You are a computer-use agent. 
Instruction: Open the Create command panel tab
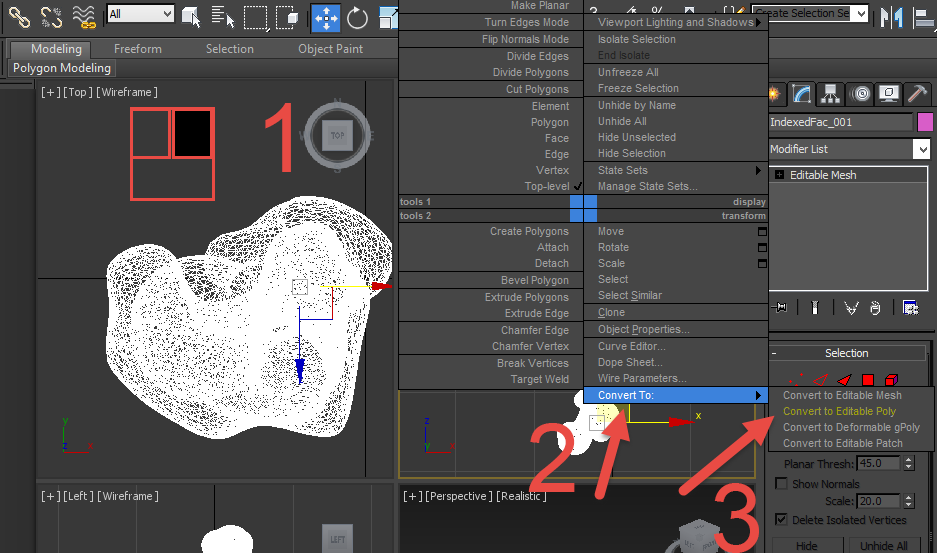coord(774,94)
